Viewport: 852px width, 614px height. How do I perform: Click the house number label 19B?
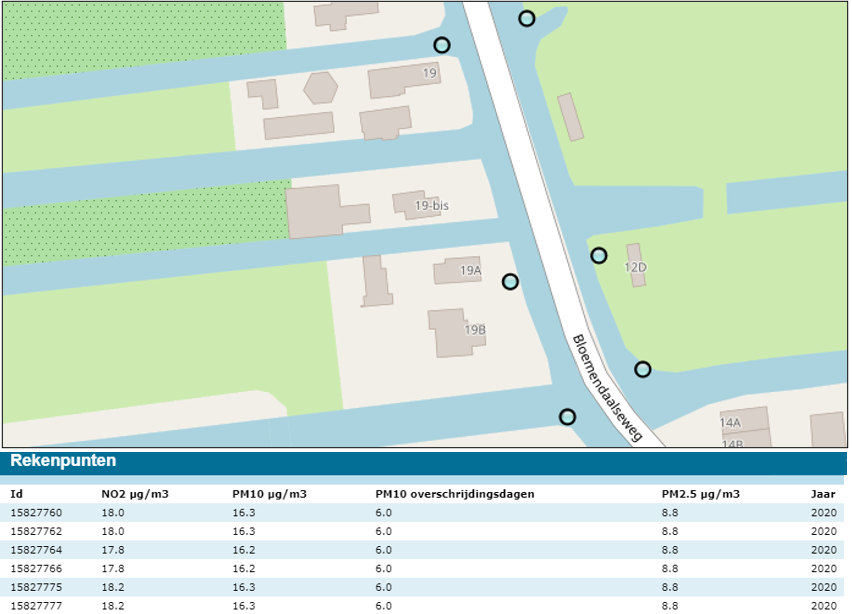pyautogui.click(x=475, y=330)
